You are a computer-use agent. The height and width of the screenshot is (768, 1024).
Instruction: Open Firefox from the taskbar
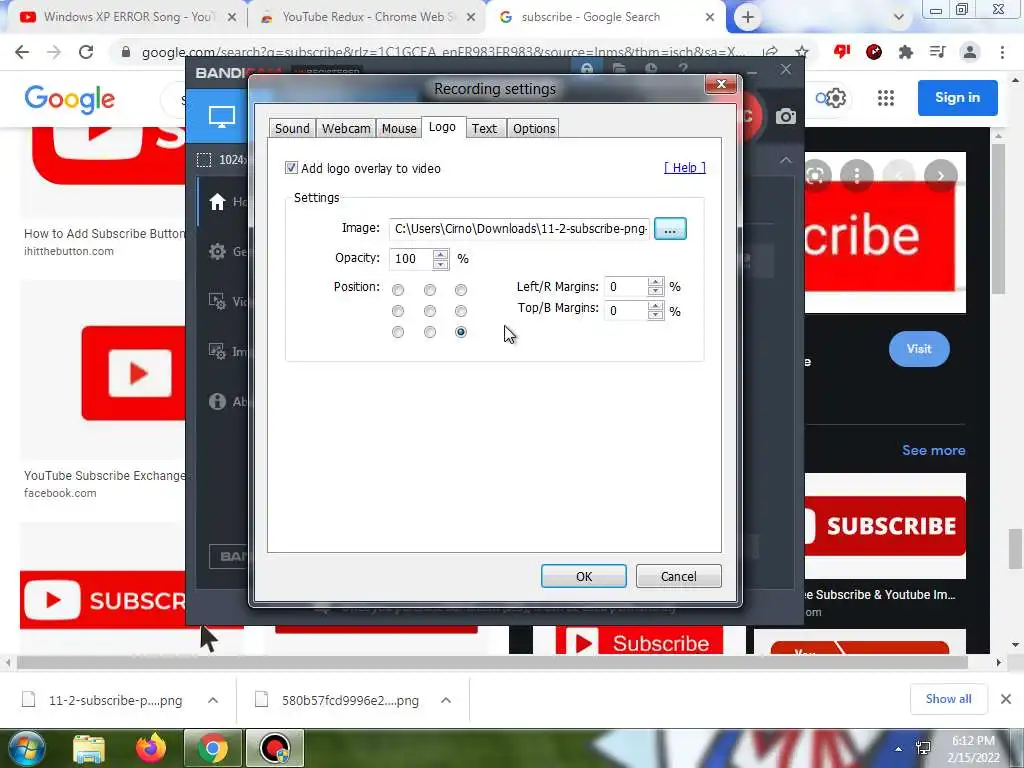pyautogui.click(x=151, y=748)
